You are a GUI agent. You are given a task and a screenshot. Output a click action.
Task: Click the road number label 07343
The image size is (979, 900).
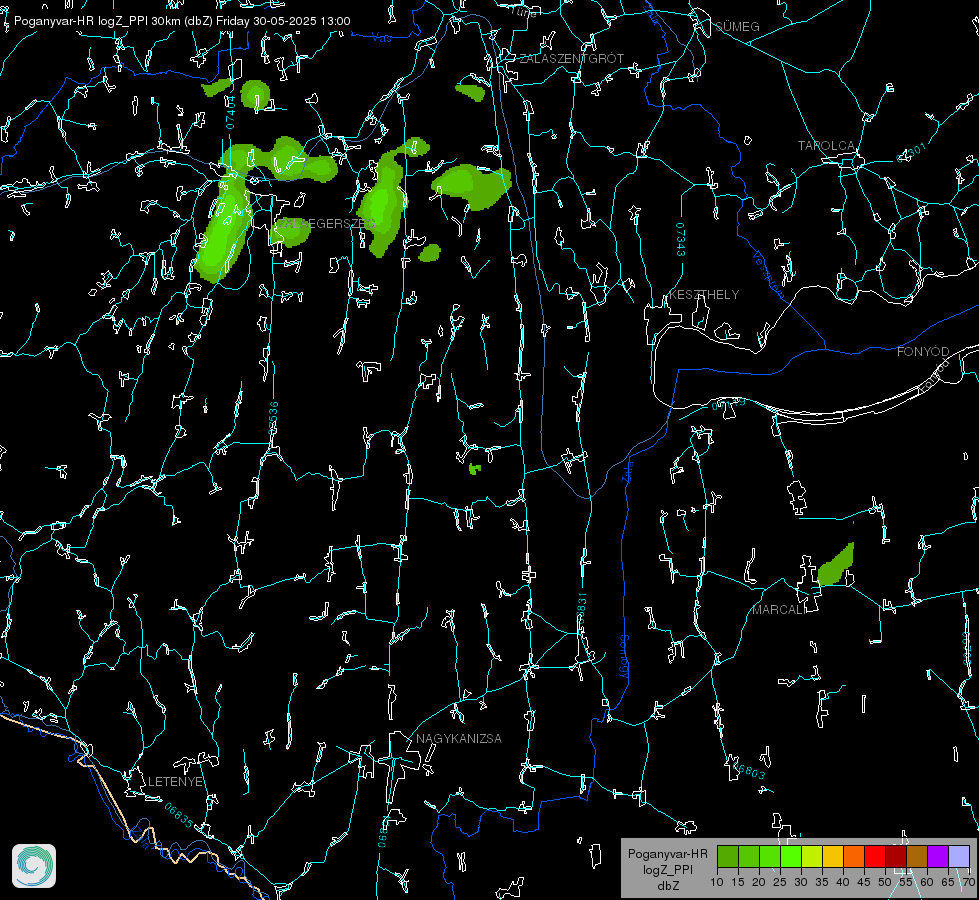click(681, 240)
